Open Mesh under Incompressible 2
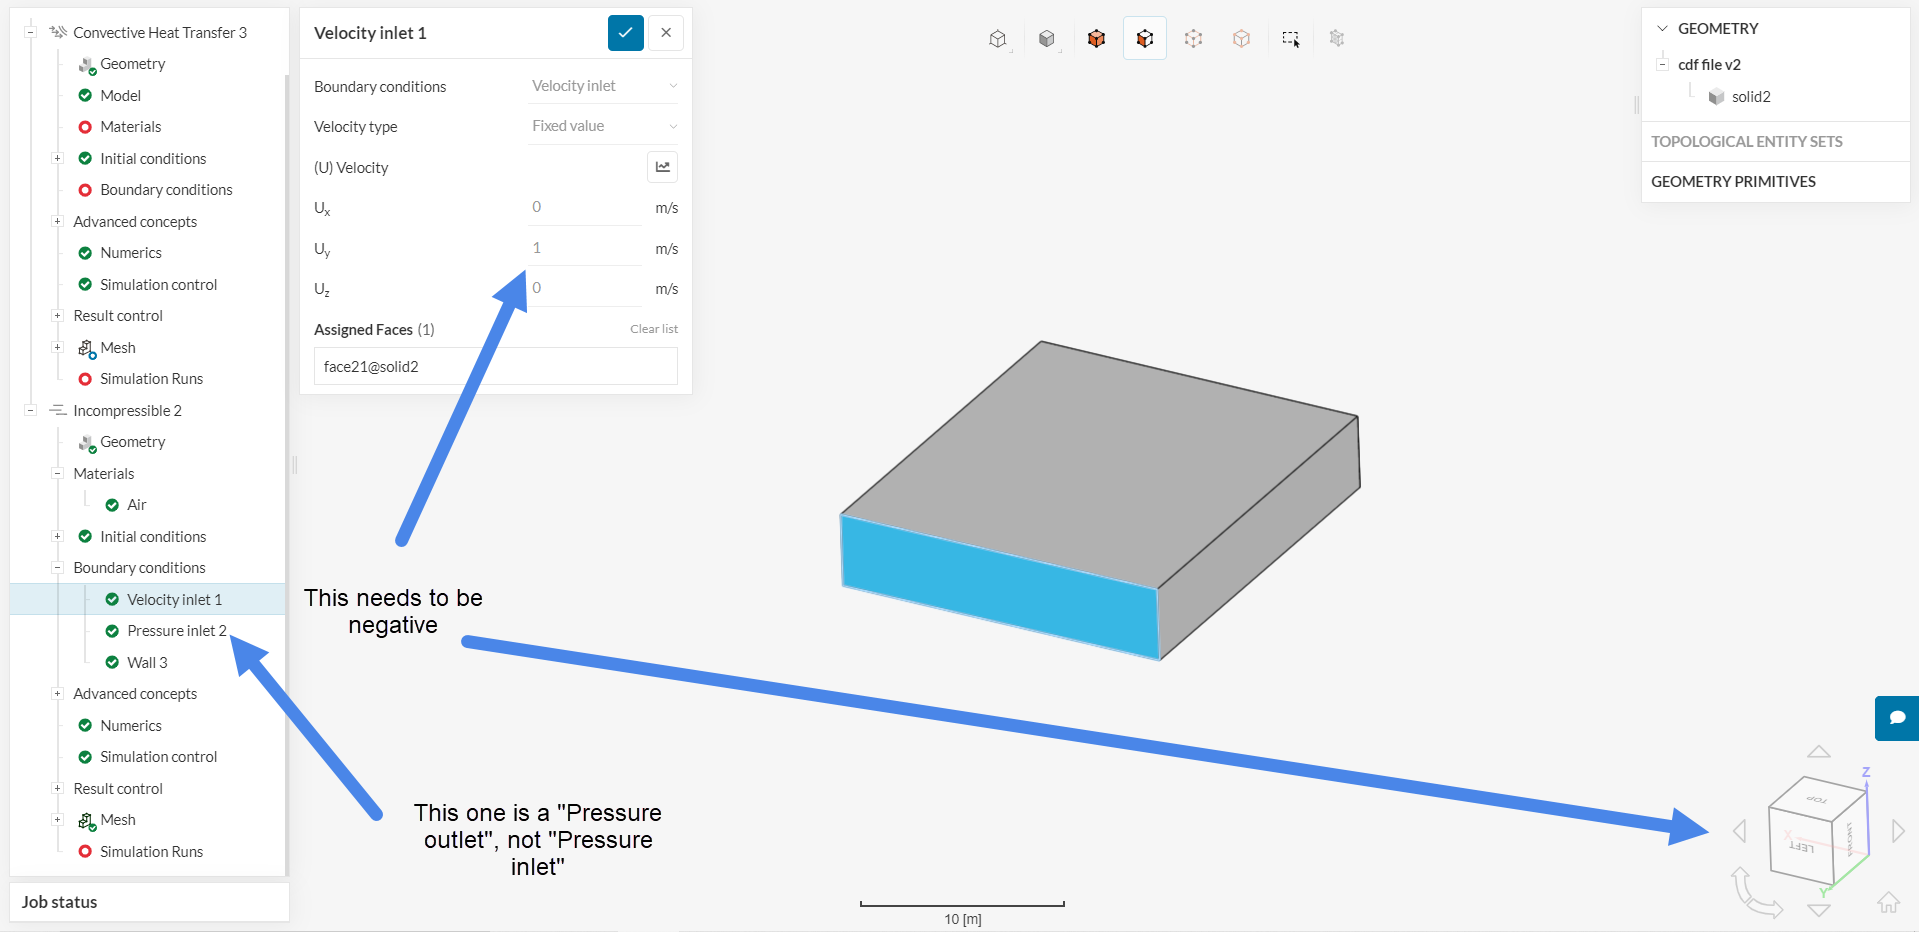 tap(117, 820)
